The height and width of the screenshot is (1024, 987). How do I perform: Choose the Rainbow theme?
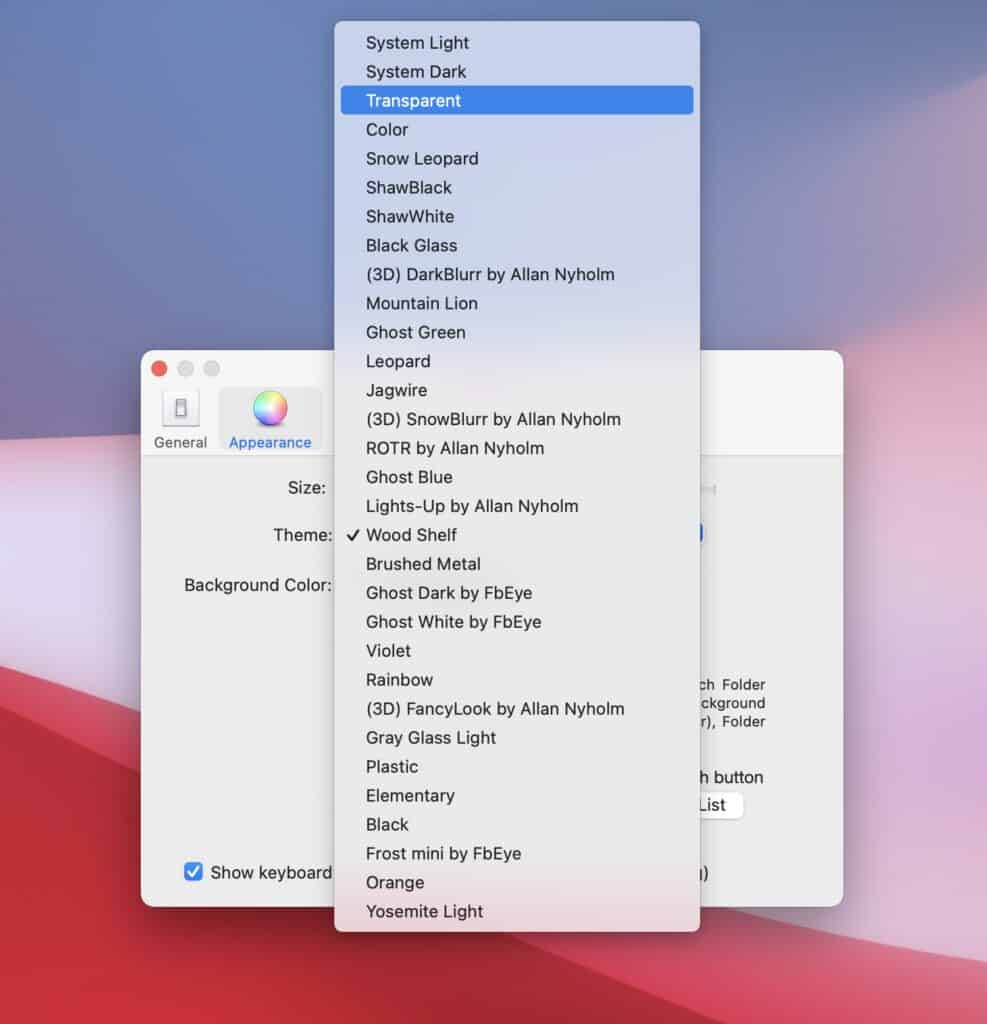click(399, 679)
